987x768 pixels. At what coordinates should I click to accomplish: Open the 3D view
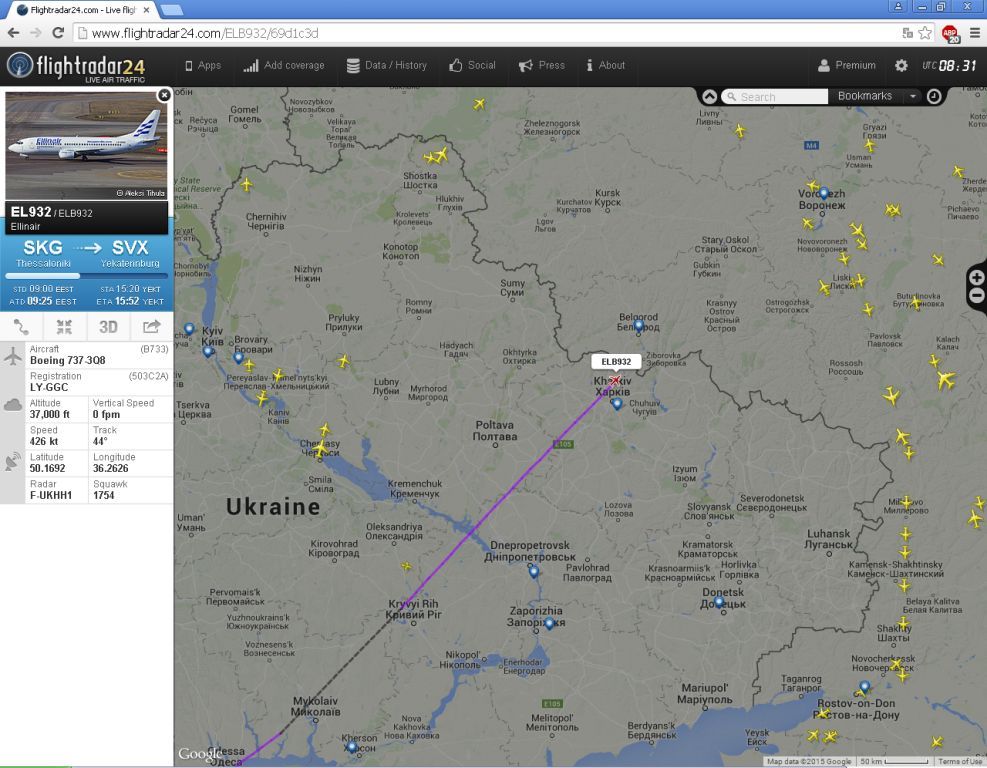pyautogui.click(x=108, y=327)
